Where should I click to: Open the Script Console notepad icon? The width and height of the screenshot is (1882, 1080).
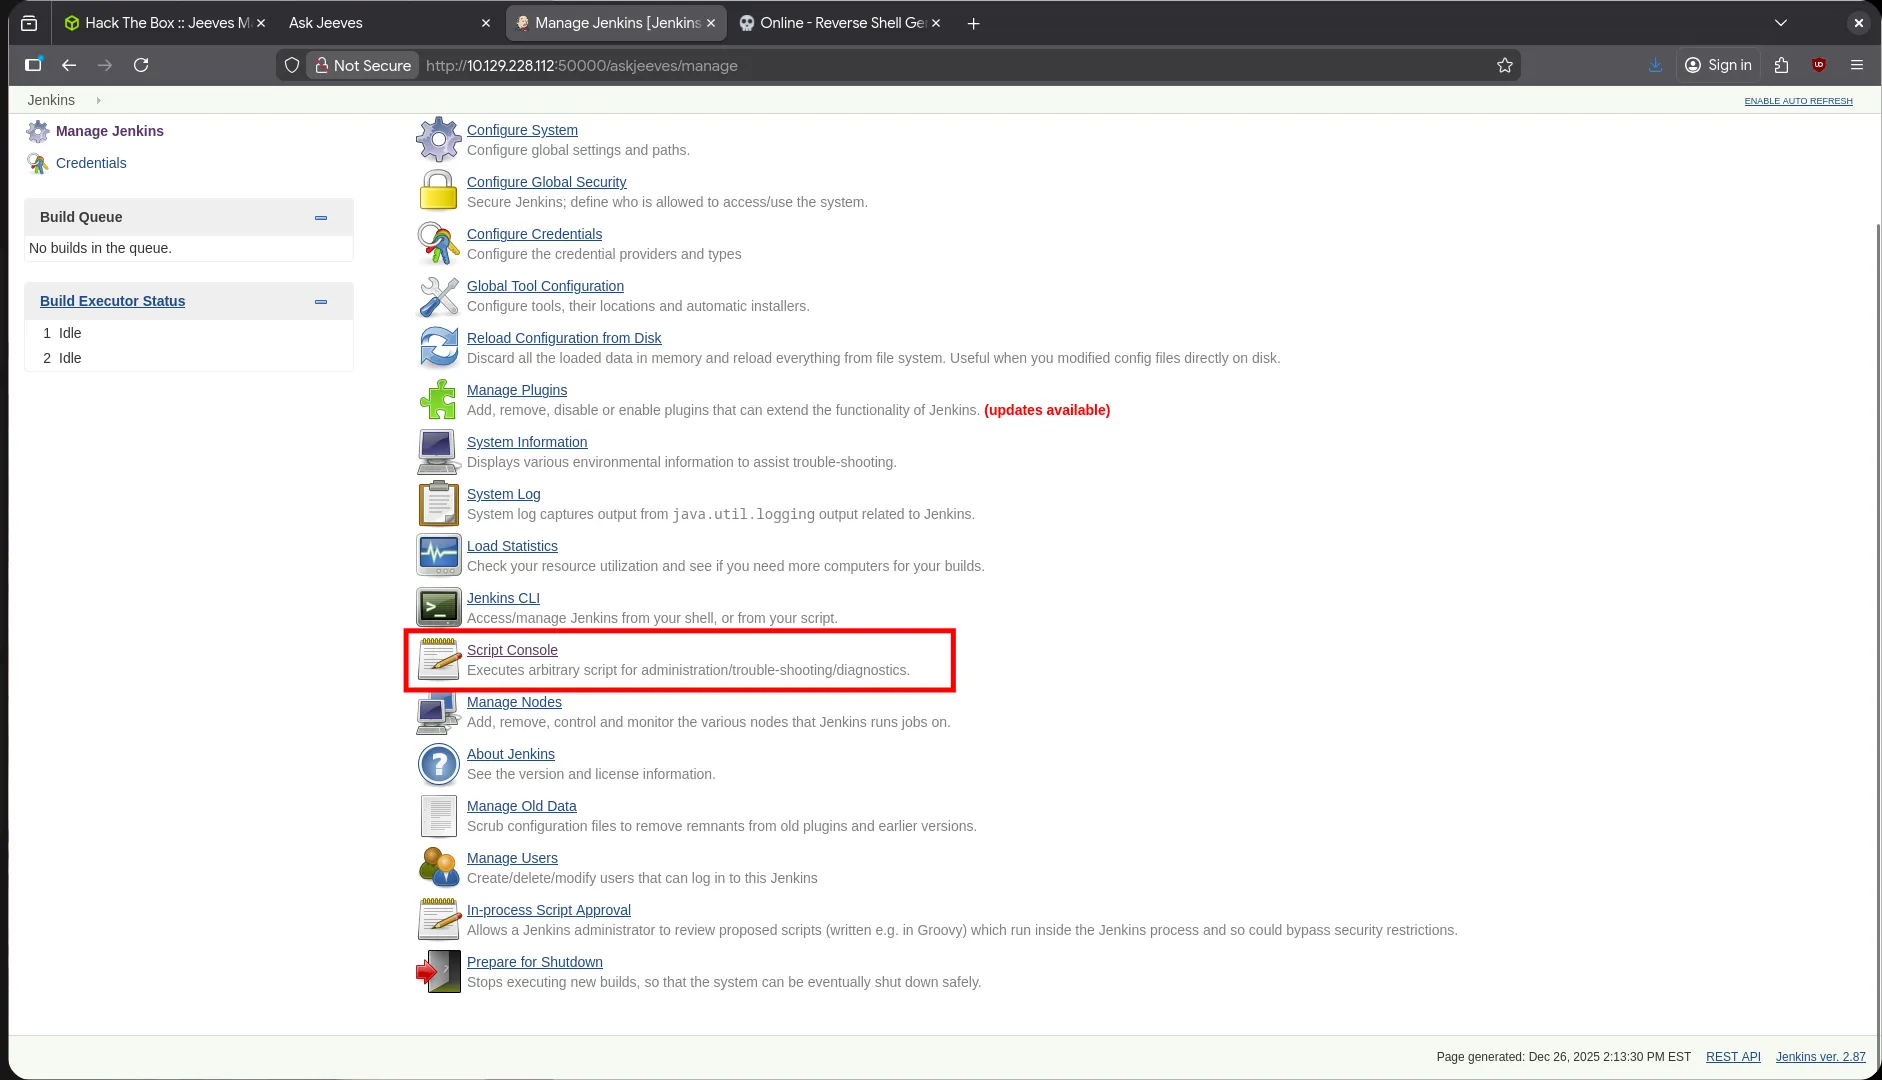pyautogui.click(x=438, y=659)
